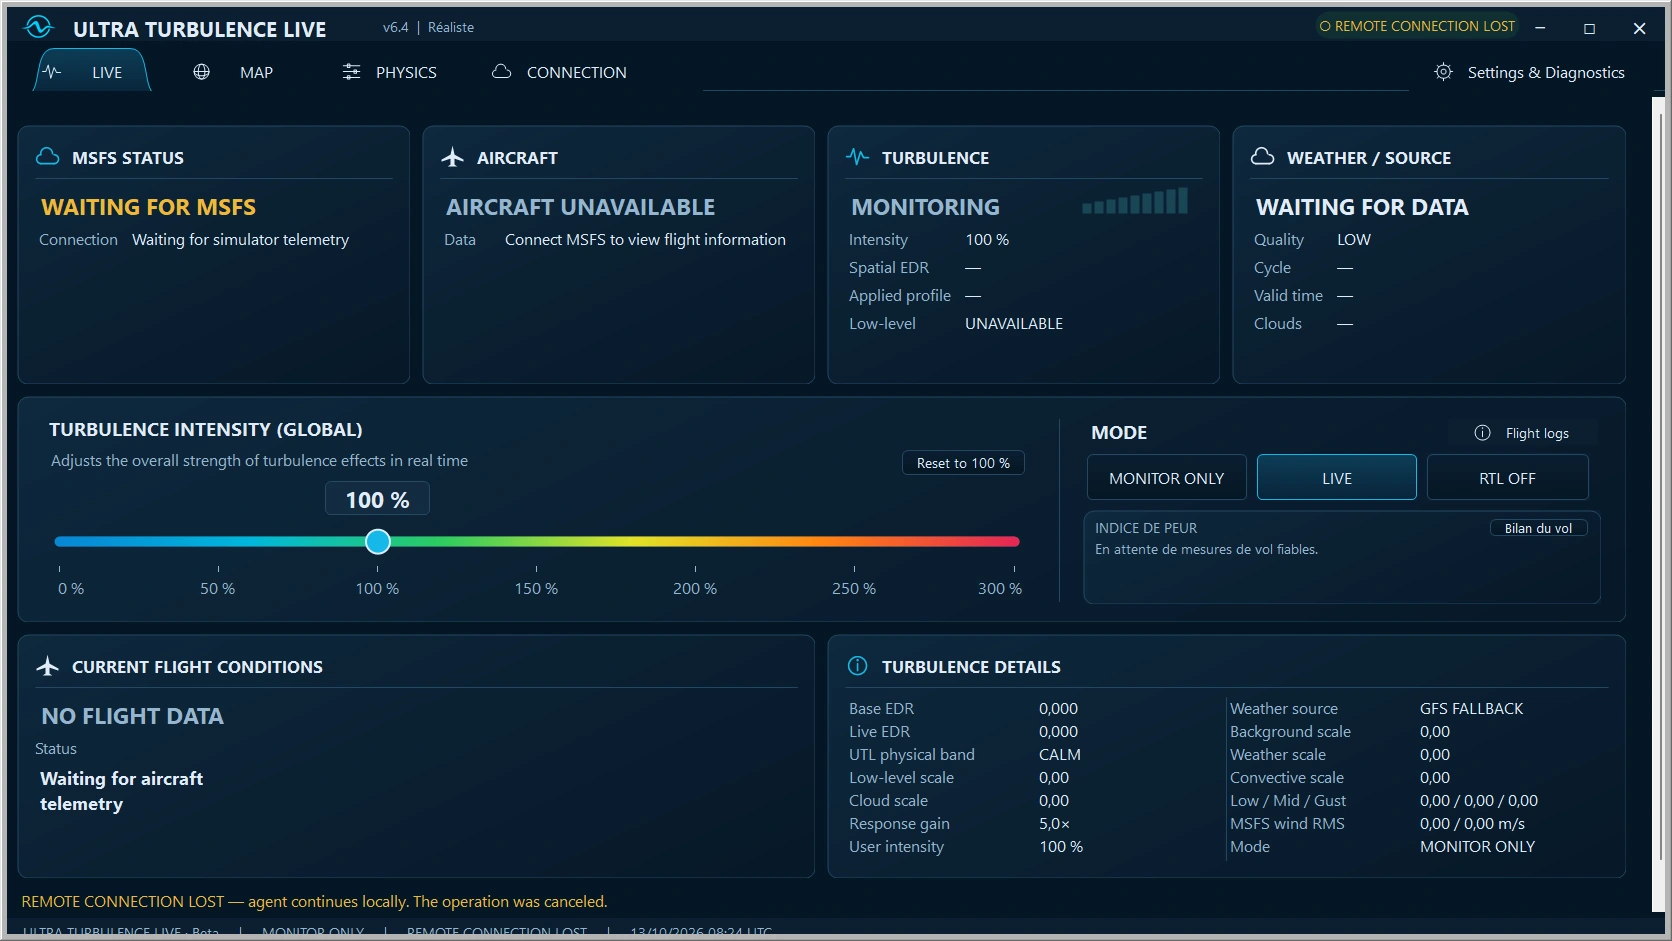Click the Ultra Turbulence Live logo icon
1672x941 pixels.
click(x=38, y=27)
